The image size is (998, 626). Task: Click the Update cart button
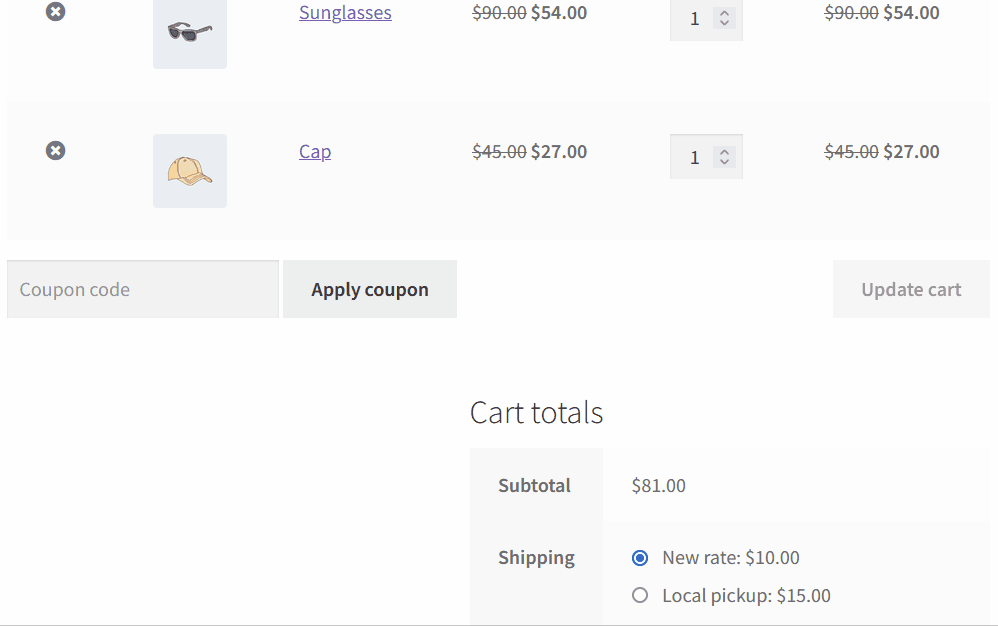[911, 289]
